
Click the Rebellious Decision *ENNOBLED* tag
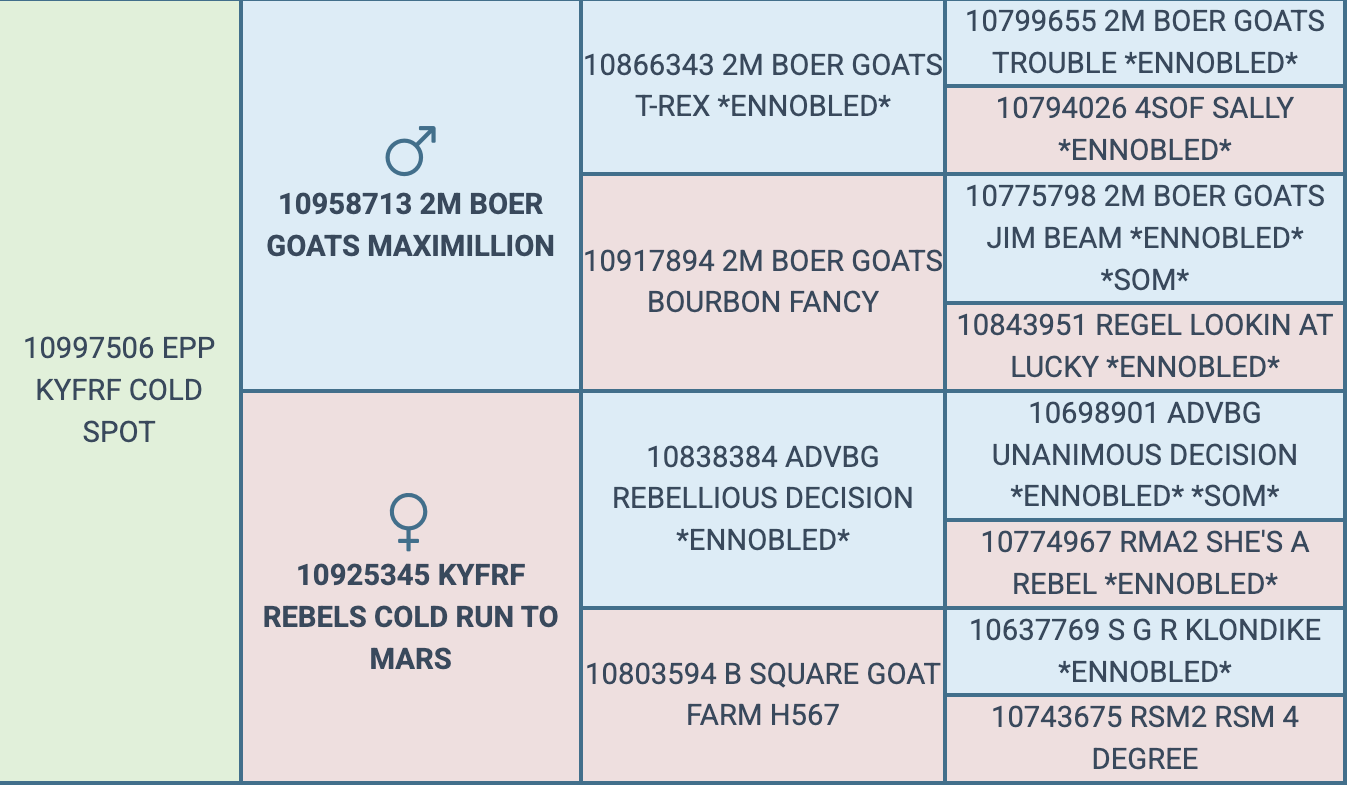click(763, 540)
